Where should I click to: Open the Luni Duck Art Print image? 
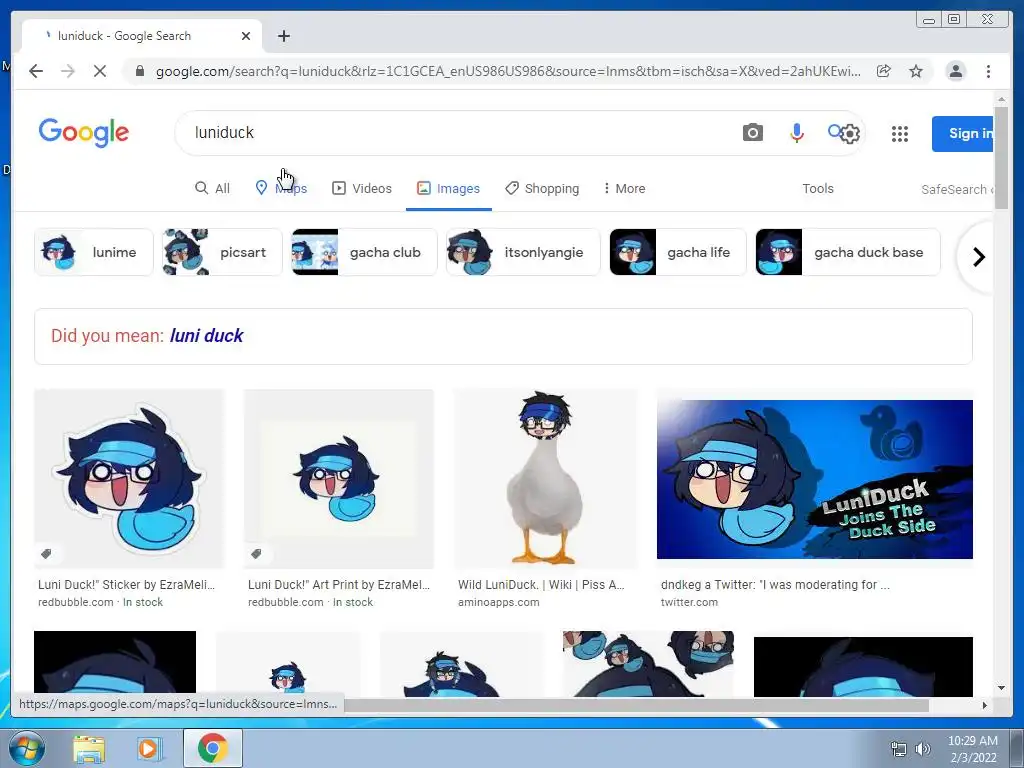coord(338,479)
